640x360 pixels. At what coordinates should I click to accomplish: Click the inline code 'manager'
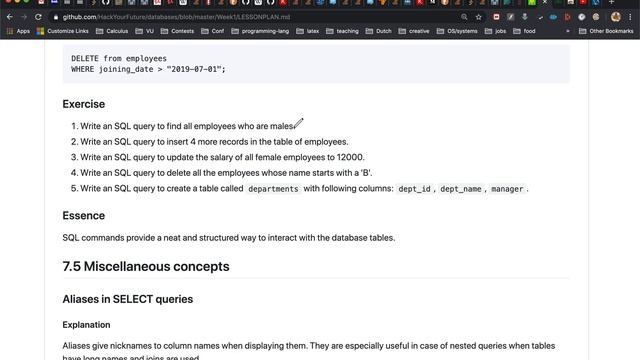(x=507, y=189)
